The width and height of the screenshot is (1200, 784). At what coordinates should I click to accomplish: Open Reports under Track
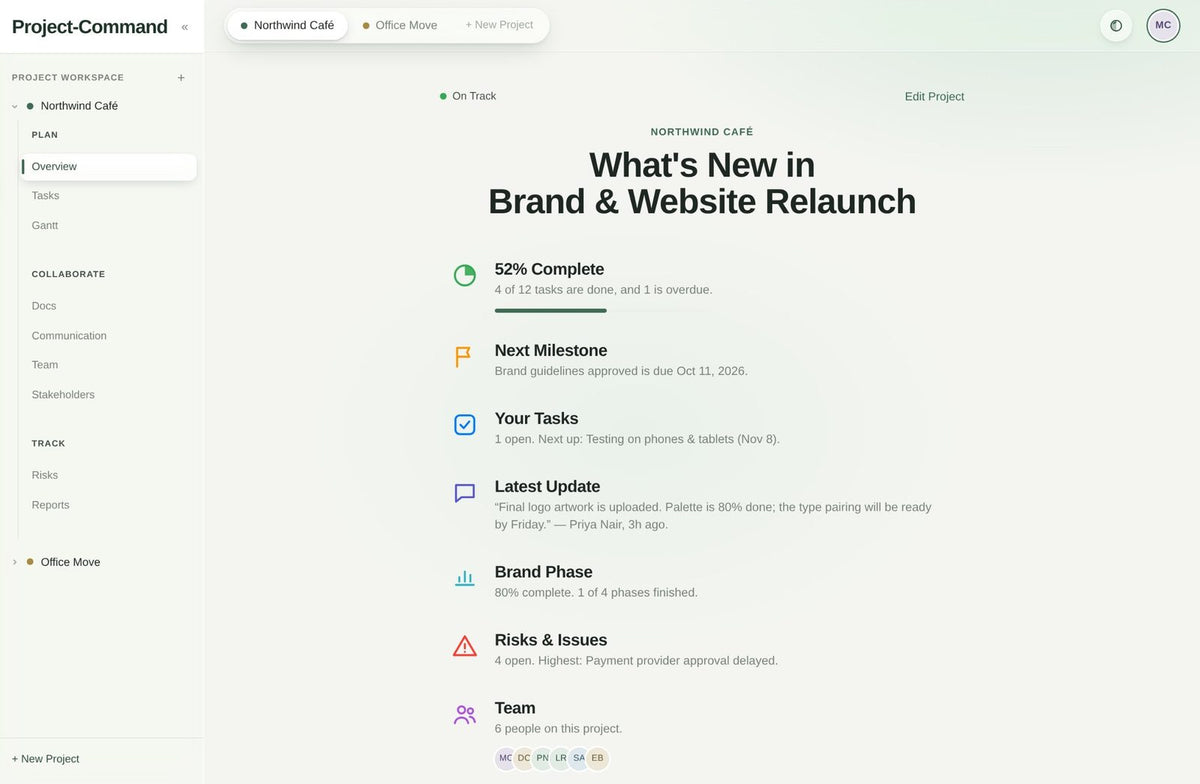(x=108, y=505)
